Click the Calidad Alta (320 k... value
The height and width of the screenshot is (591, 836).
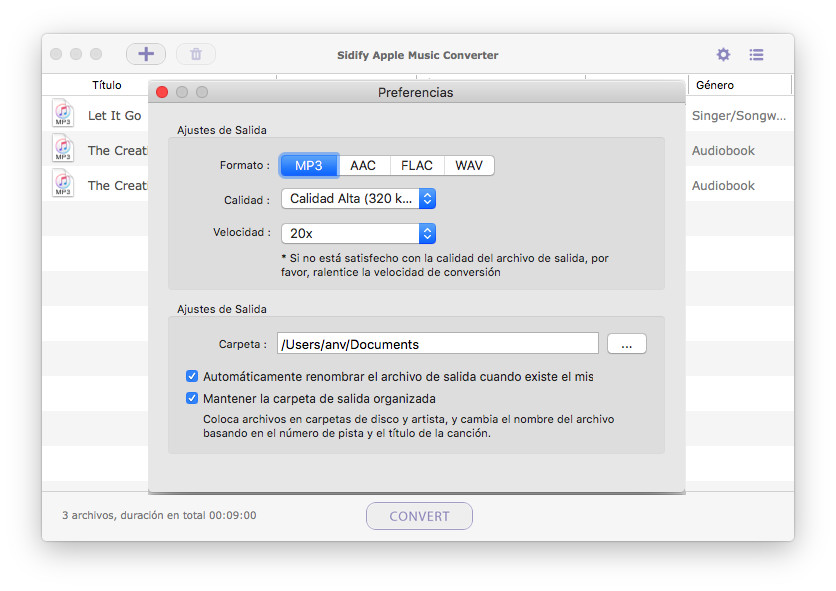click(x=351, y=198)
